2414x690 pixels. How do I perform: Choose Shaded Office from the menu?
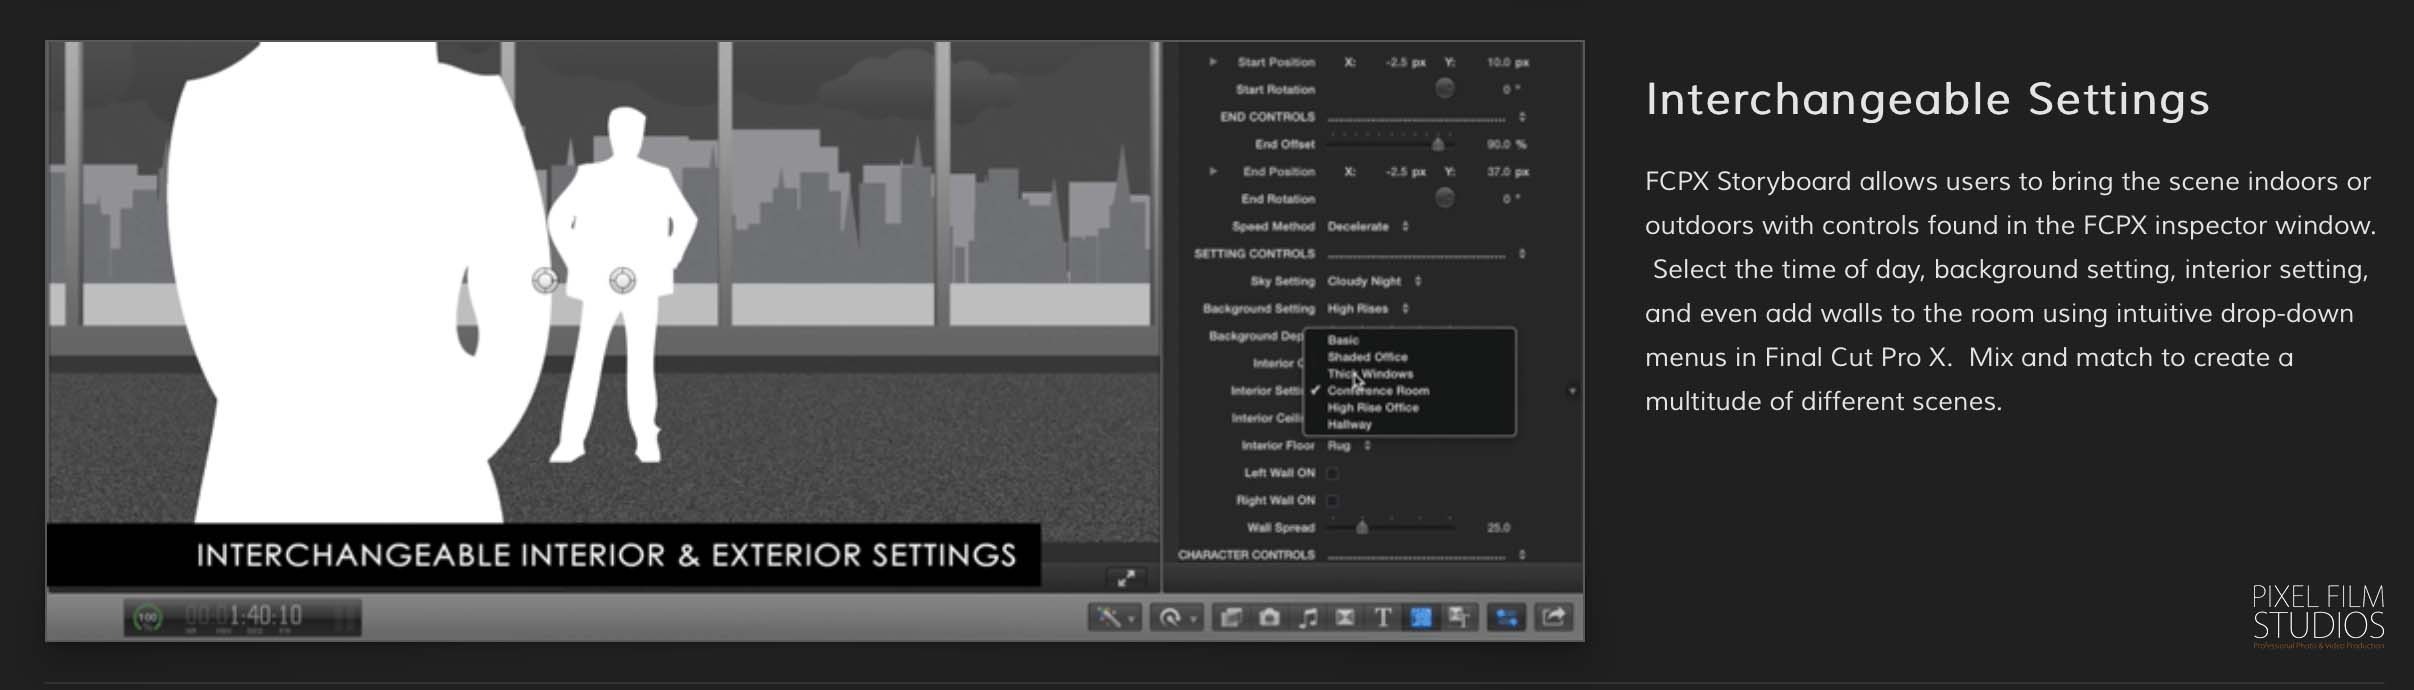tap(1367, 357)
